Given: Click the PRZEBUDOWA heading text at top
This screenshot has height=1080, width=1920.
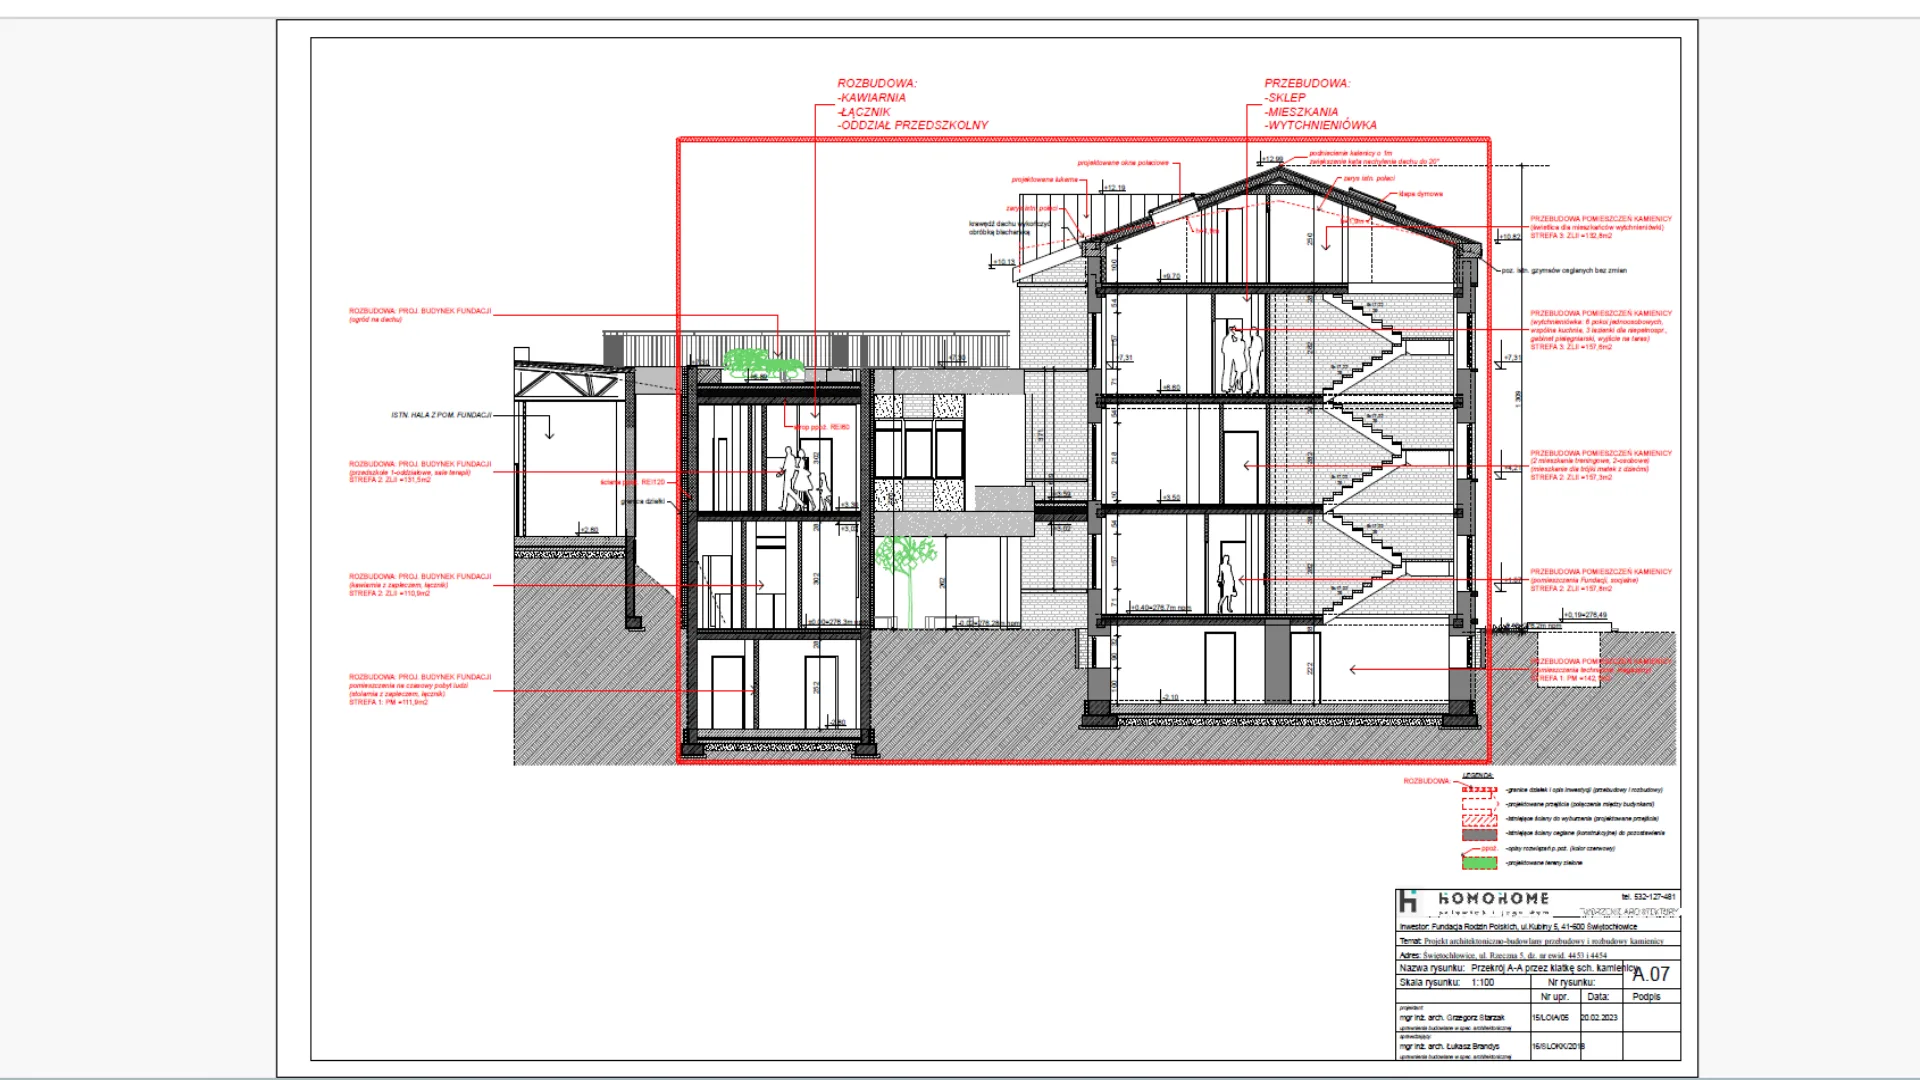Looking at the screenshot, I should pos(1306,84).
